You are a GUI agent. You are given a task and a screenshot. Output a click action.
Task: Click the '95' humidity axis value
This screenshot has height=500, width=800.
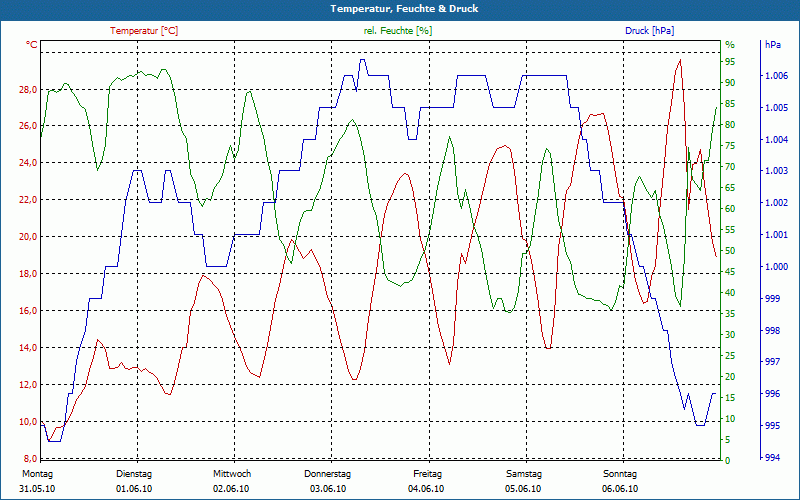pos(731,62)
